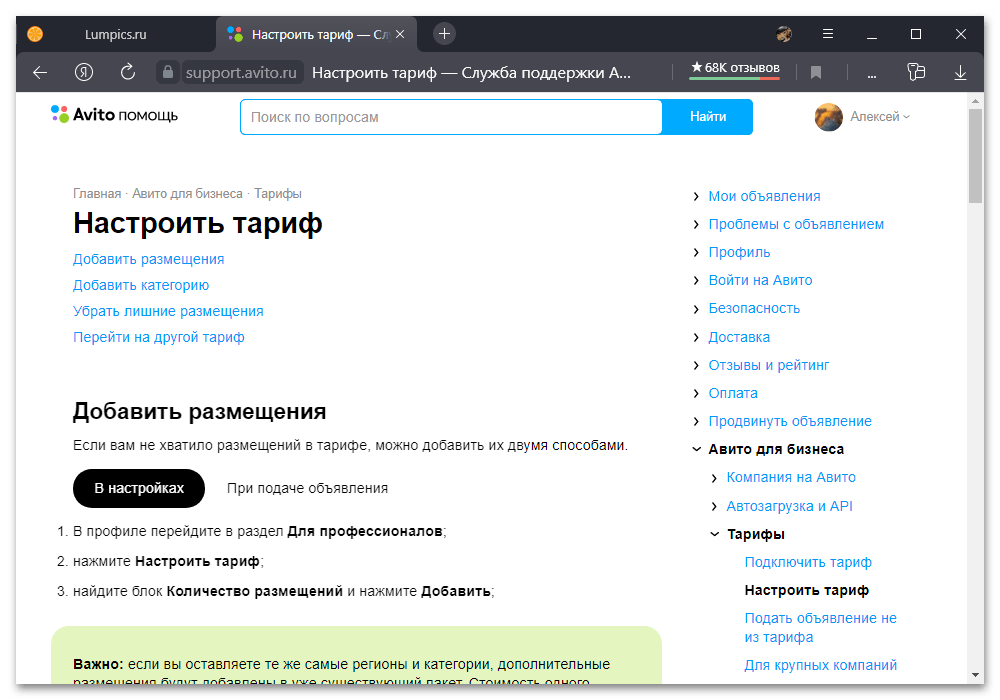Jump to Добавить размещения anchor link
Image resolution: width=1000 pixels, height=700 pixels.
pos(149,259)
